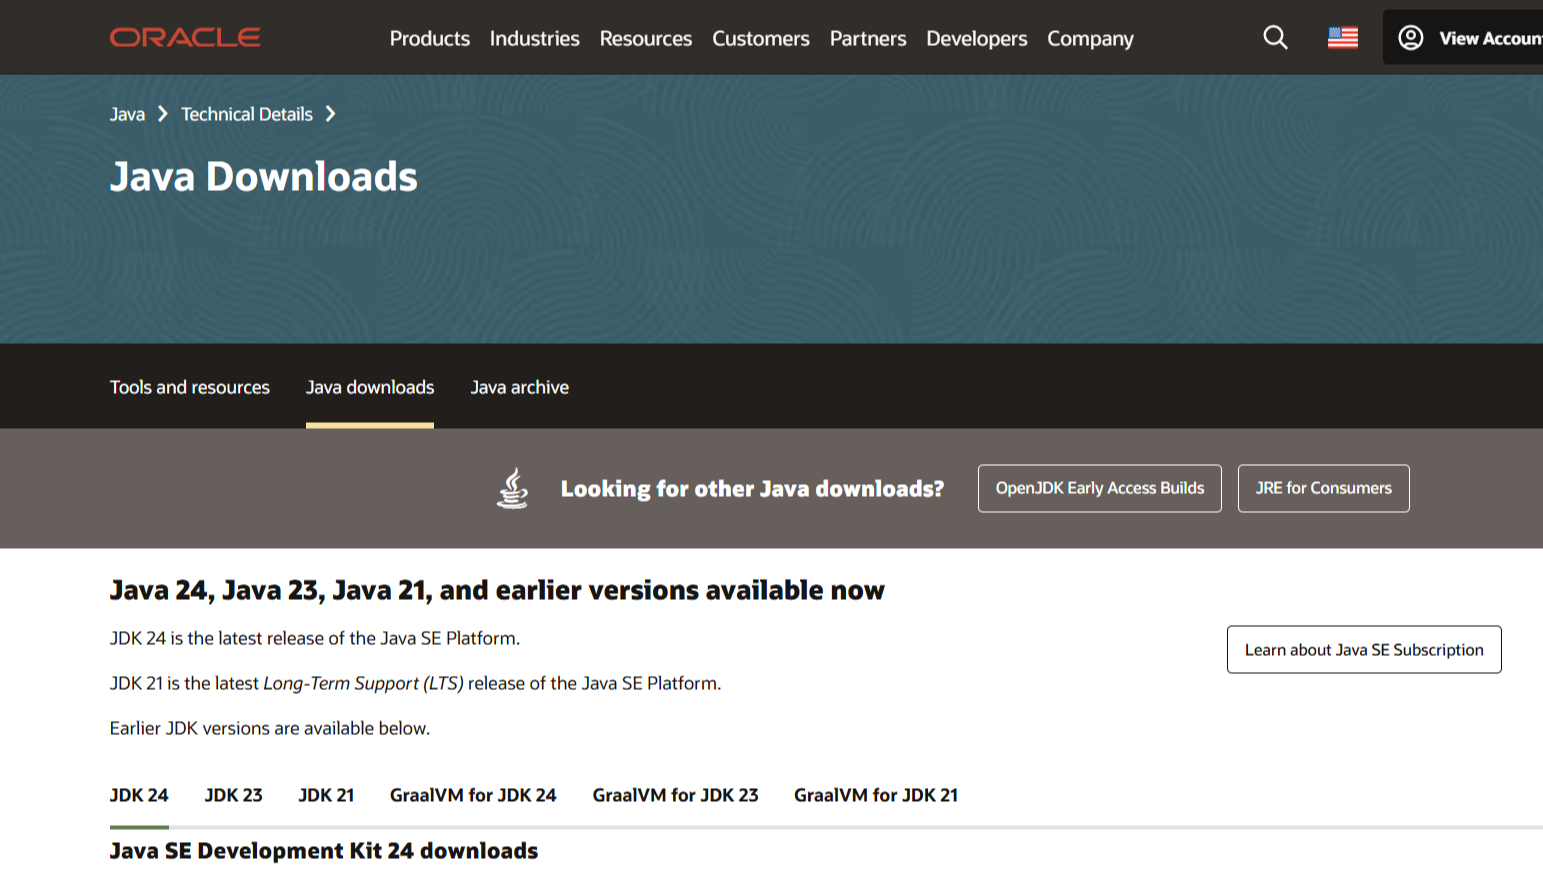Click the JRE for Consumers button
Viewport: 1543px width, 869px height.
point(1323,488)
